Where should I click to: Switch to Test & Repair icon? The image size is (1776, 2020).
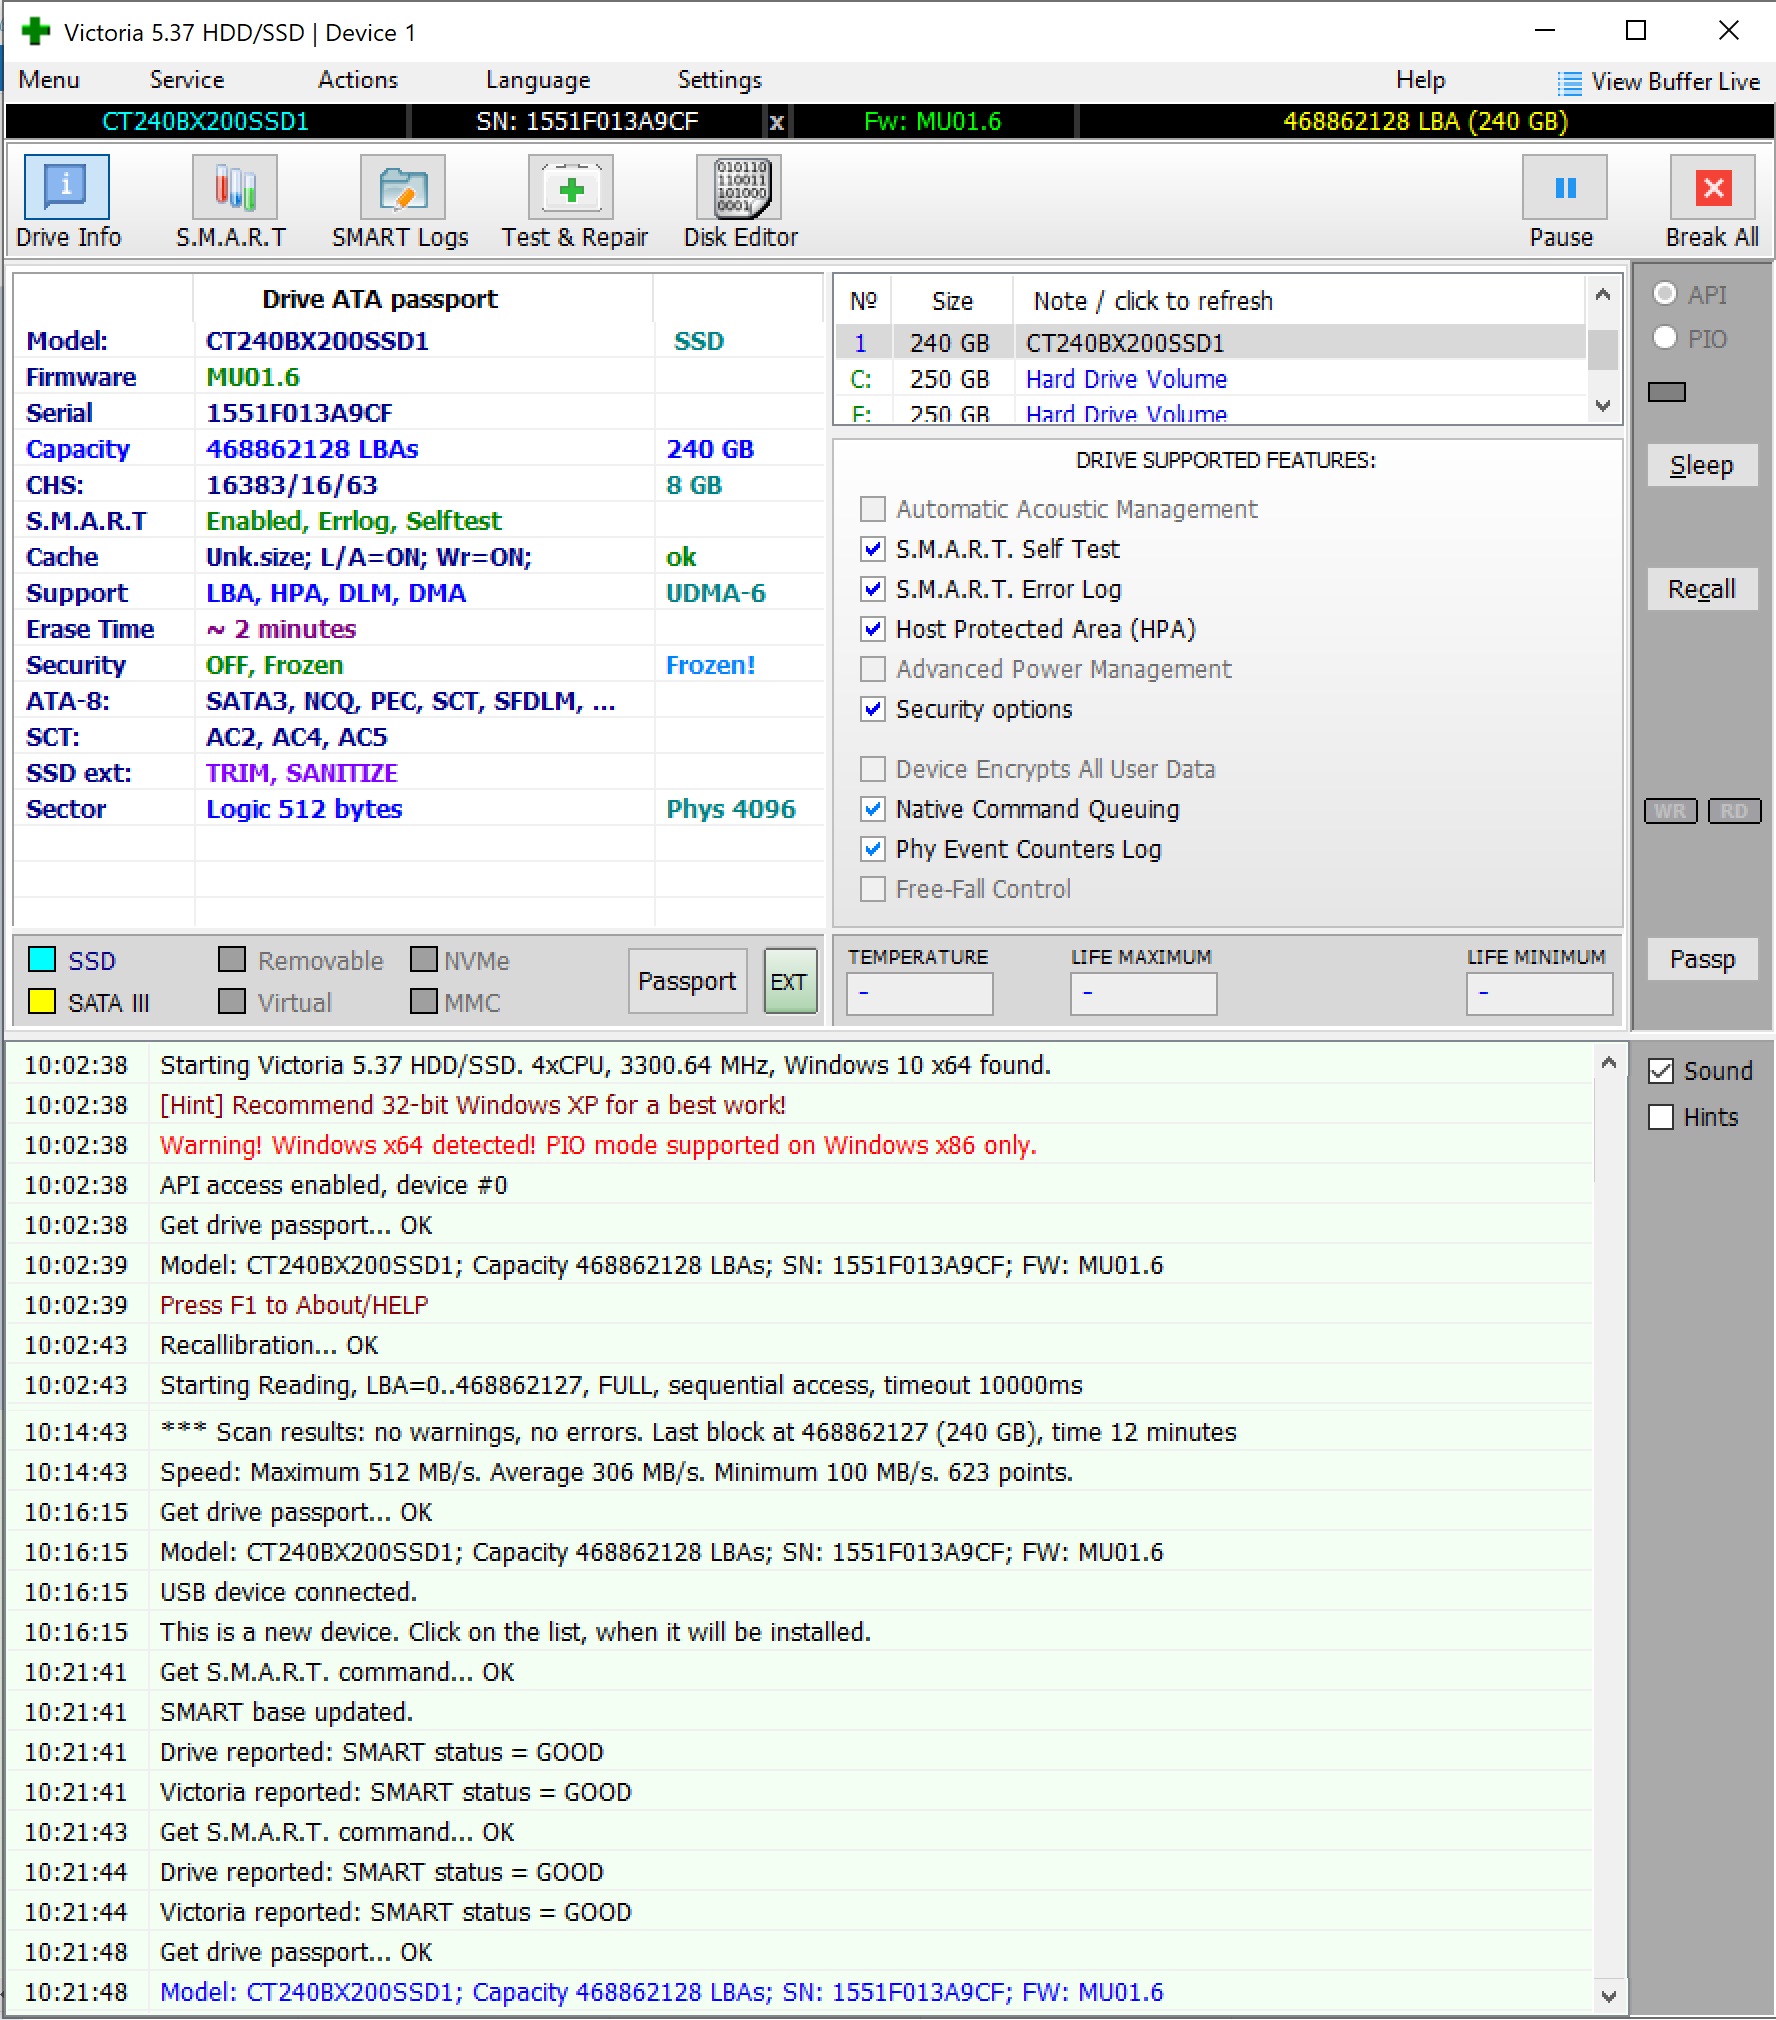pyautogui.click(x=571, y=187)
